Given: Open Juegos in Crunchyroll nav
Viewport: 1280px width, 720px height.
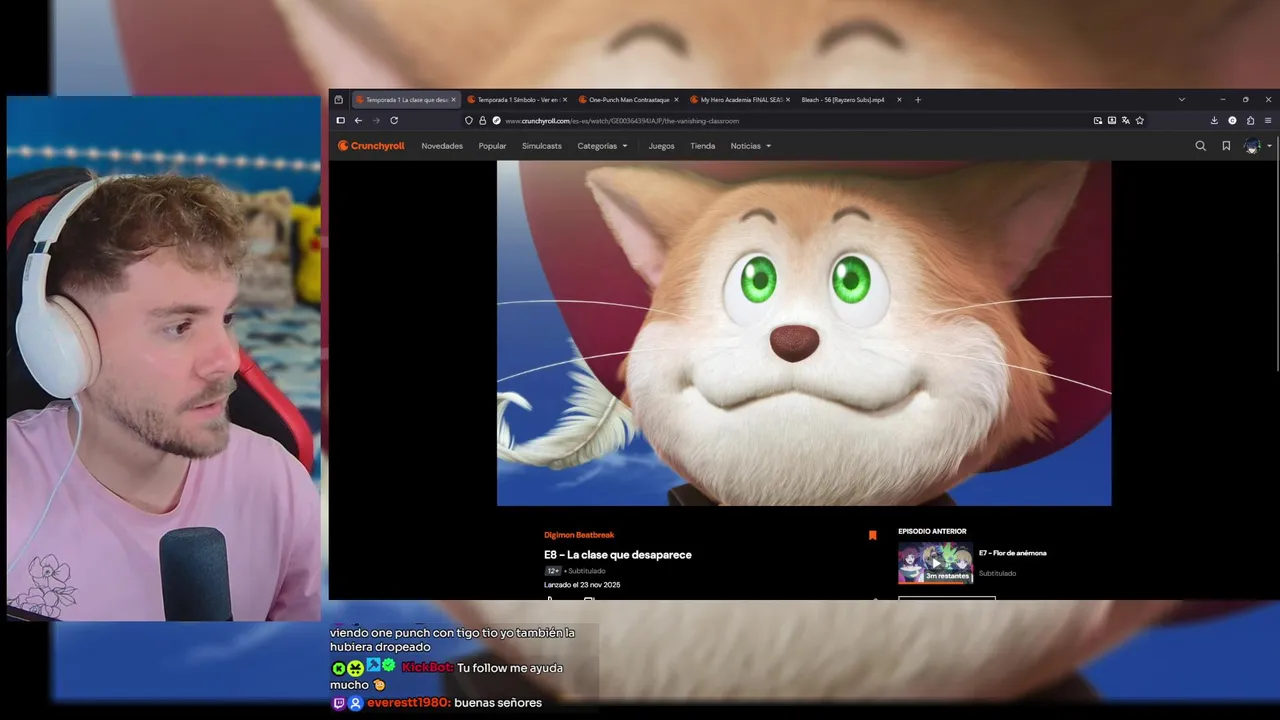Looking at the screenshot, I should click(x=661, y=146).
